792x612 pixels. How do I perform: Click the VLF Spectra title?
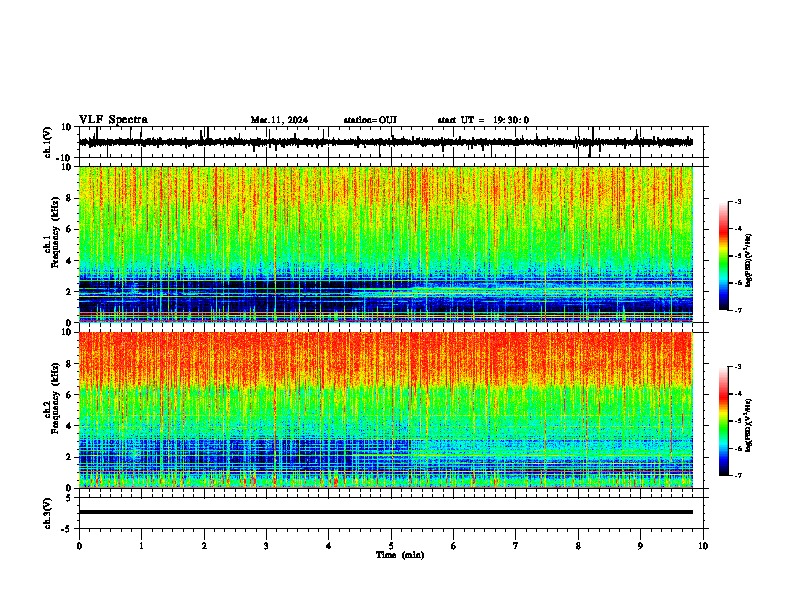click(x=113, y=120)
